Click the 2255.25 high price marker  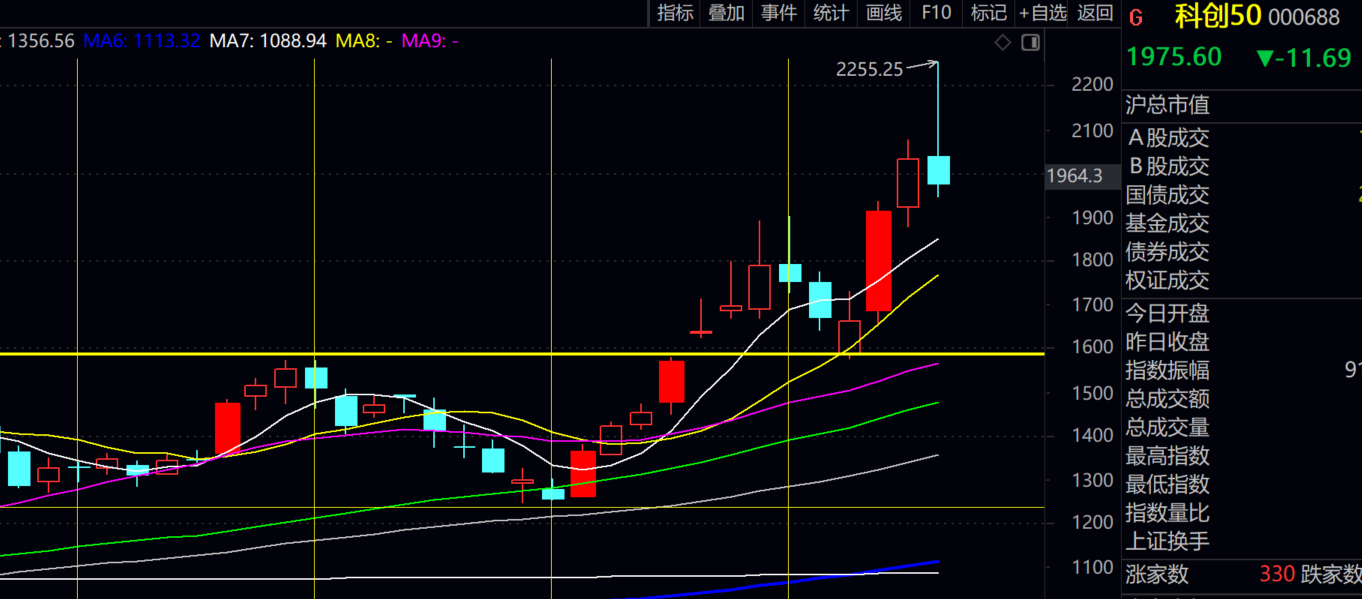[x=869, y=69]
